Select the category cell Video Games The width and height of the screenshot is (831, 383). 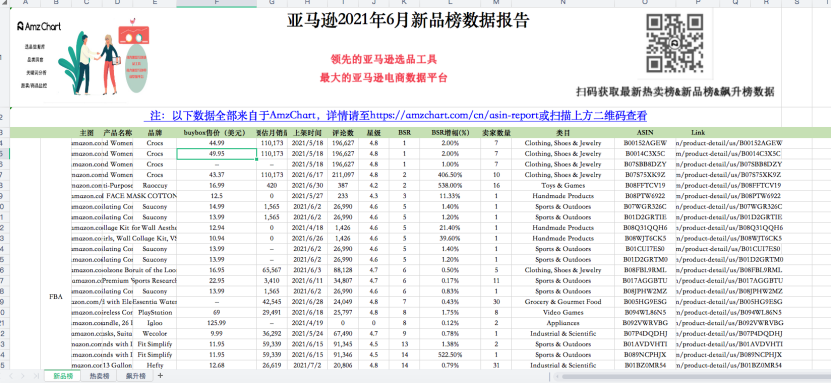point(563,313)
